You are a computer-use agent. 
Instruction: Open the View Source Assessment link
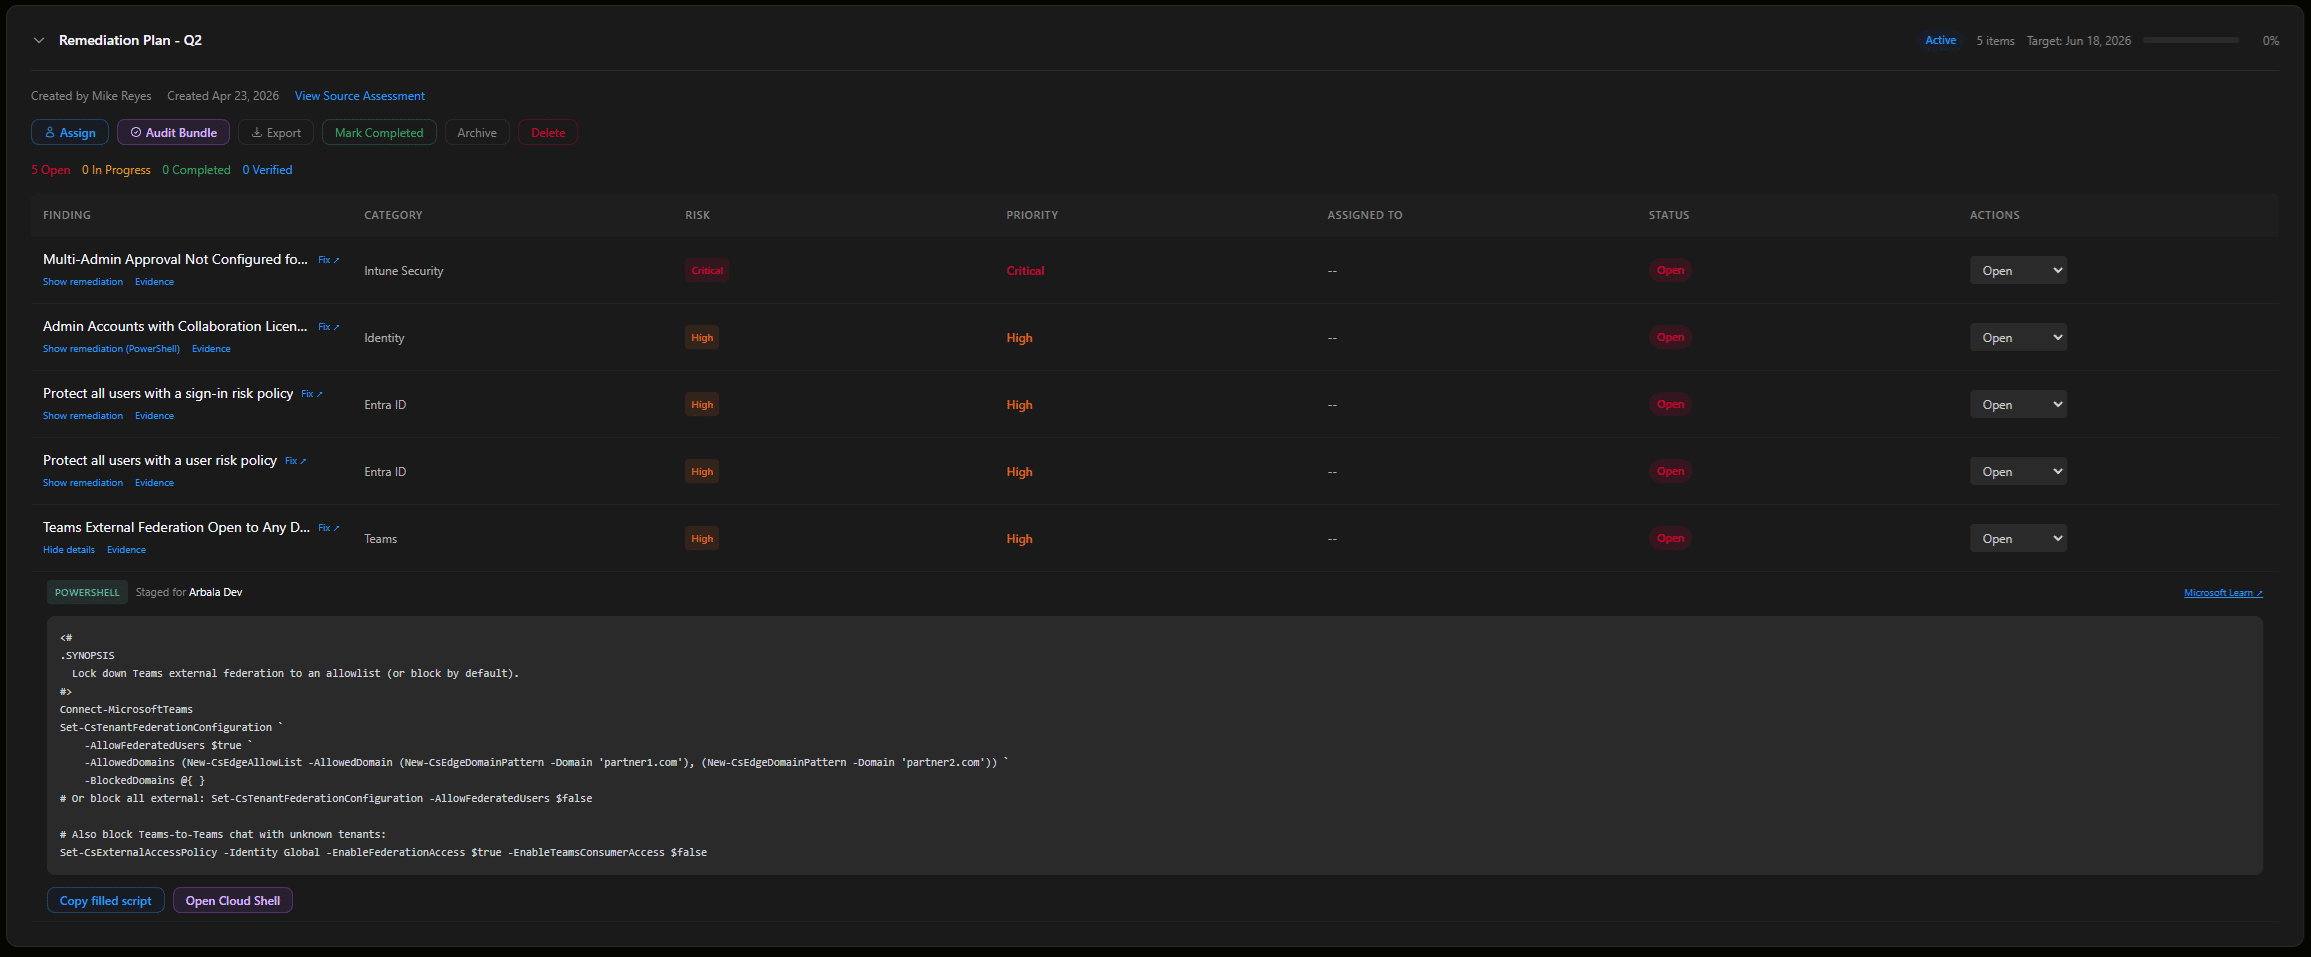(360, 95)
